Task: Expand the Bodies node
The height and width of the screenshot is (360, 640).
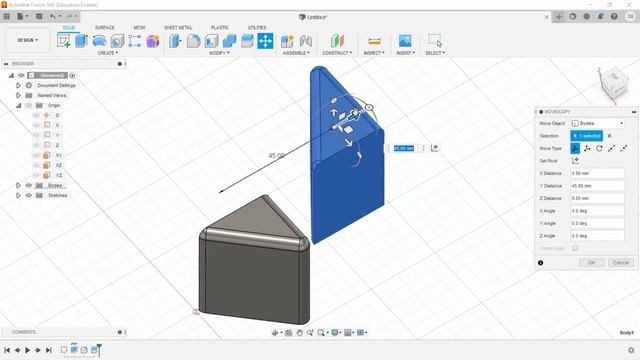Action: [18, 185]
